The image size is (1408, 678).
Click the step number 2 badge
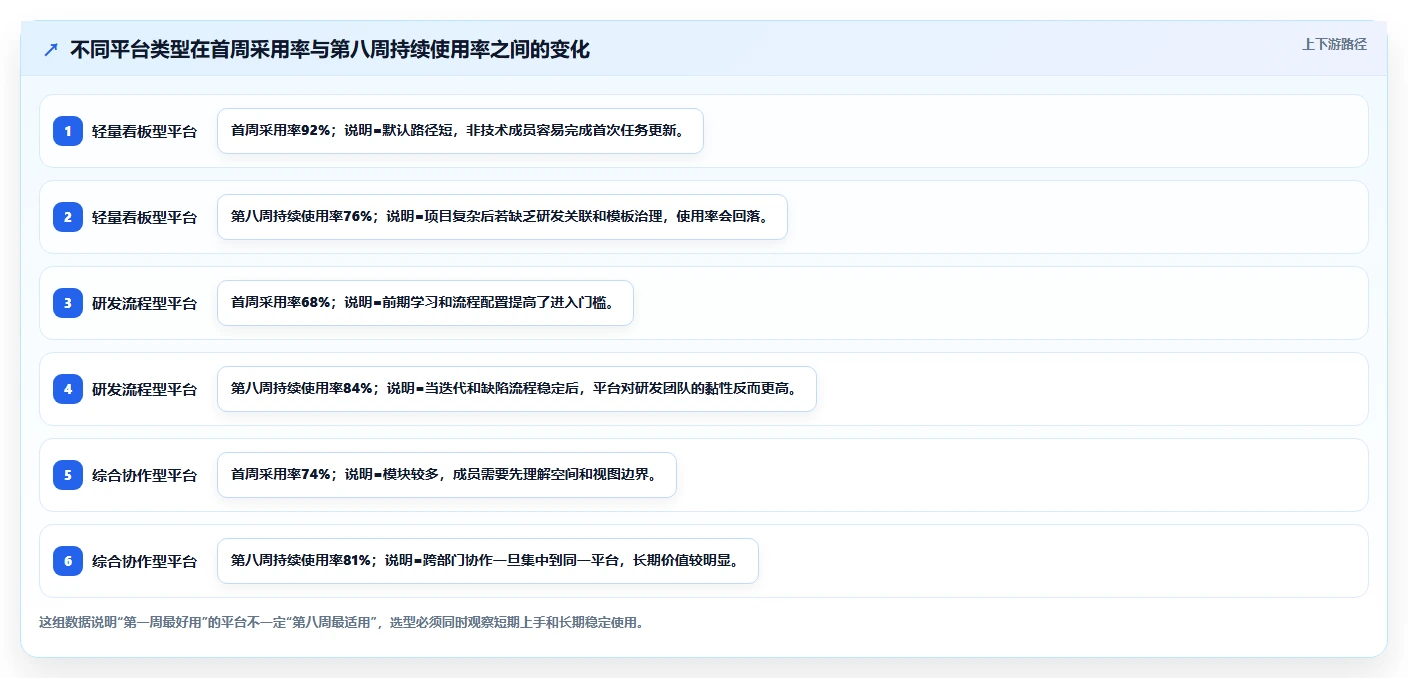tap(68, 217)
